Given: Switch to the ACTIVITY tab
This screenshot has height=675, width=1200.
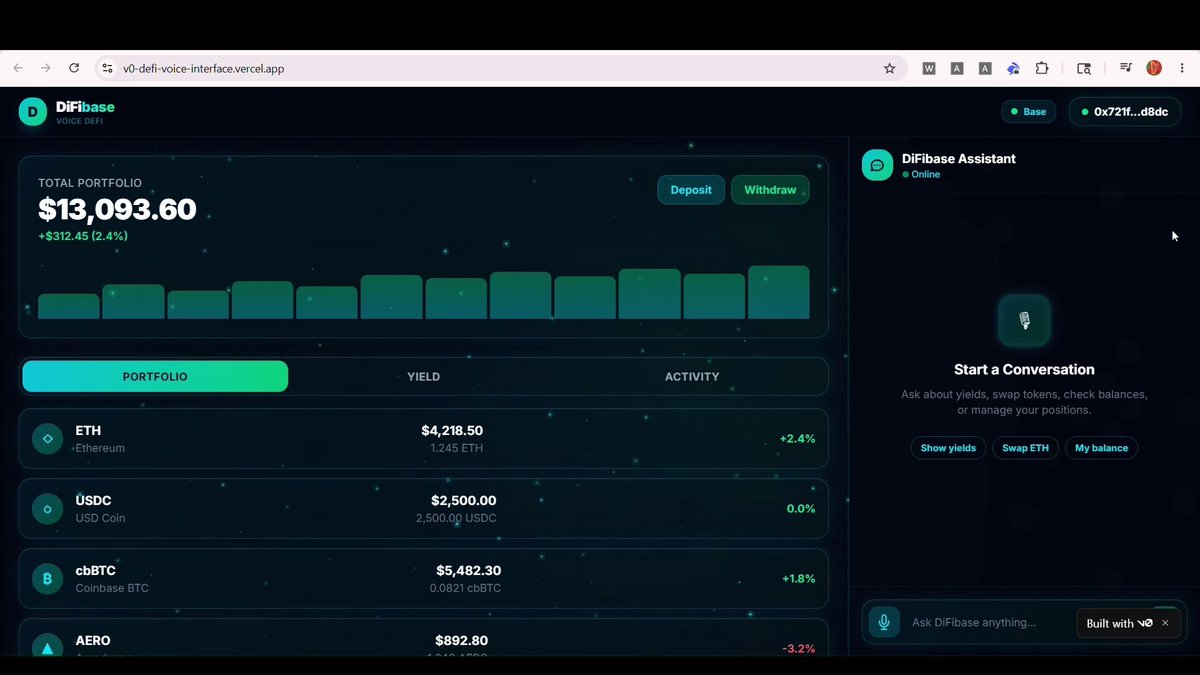Looking at the screenshot, I should point(692,376).
